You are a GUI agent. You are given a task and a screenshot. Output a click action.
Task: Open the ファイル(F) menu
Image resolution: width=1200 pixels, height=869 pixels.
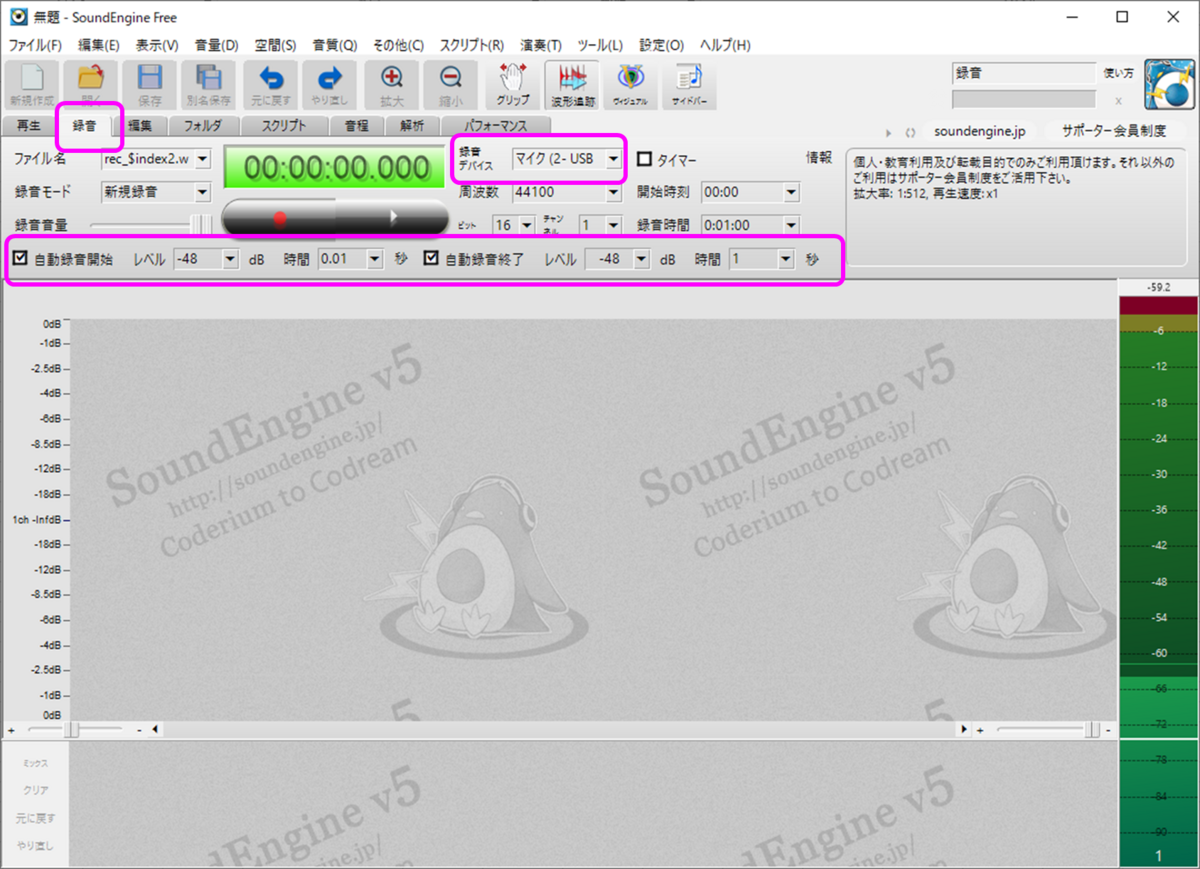(x=36, y=45)
